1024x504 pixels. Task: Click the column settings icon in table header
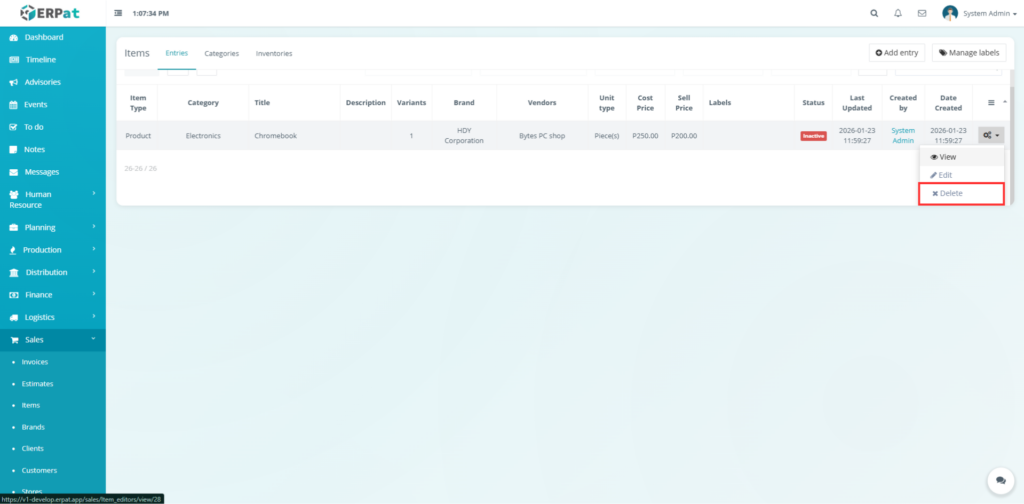(991, 102)
